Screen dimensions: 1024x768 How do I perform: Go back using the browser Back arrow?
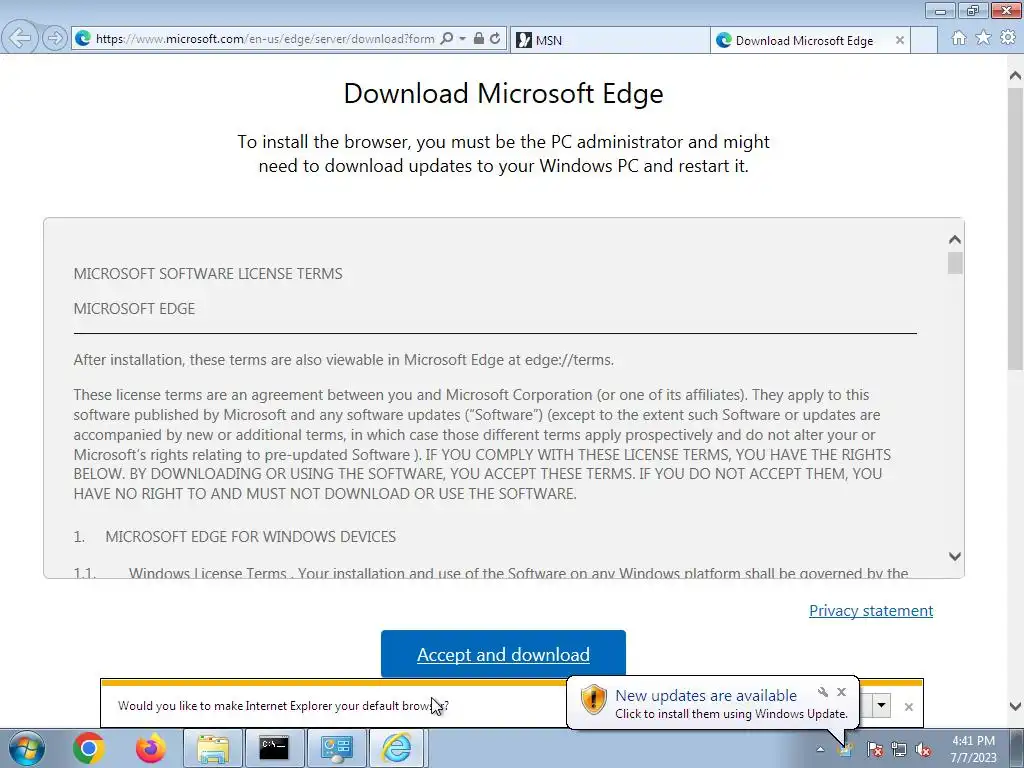[20, 38]
